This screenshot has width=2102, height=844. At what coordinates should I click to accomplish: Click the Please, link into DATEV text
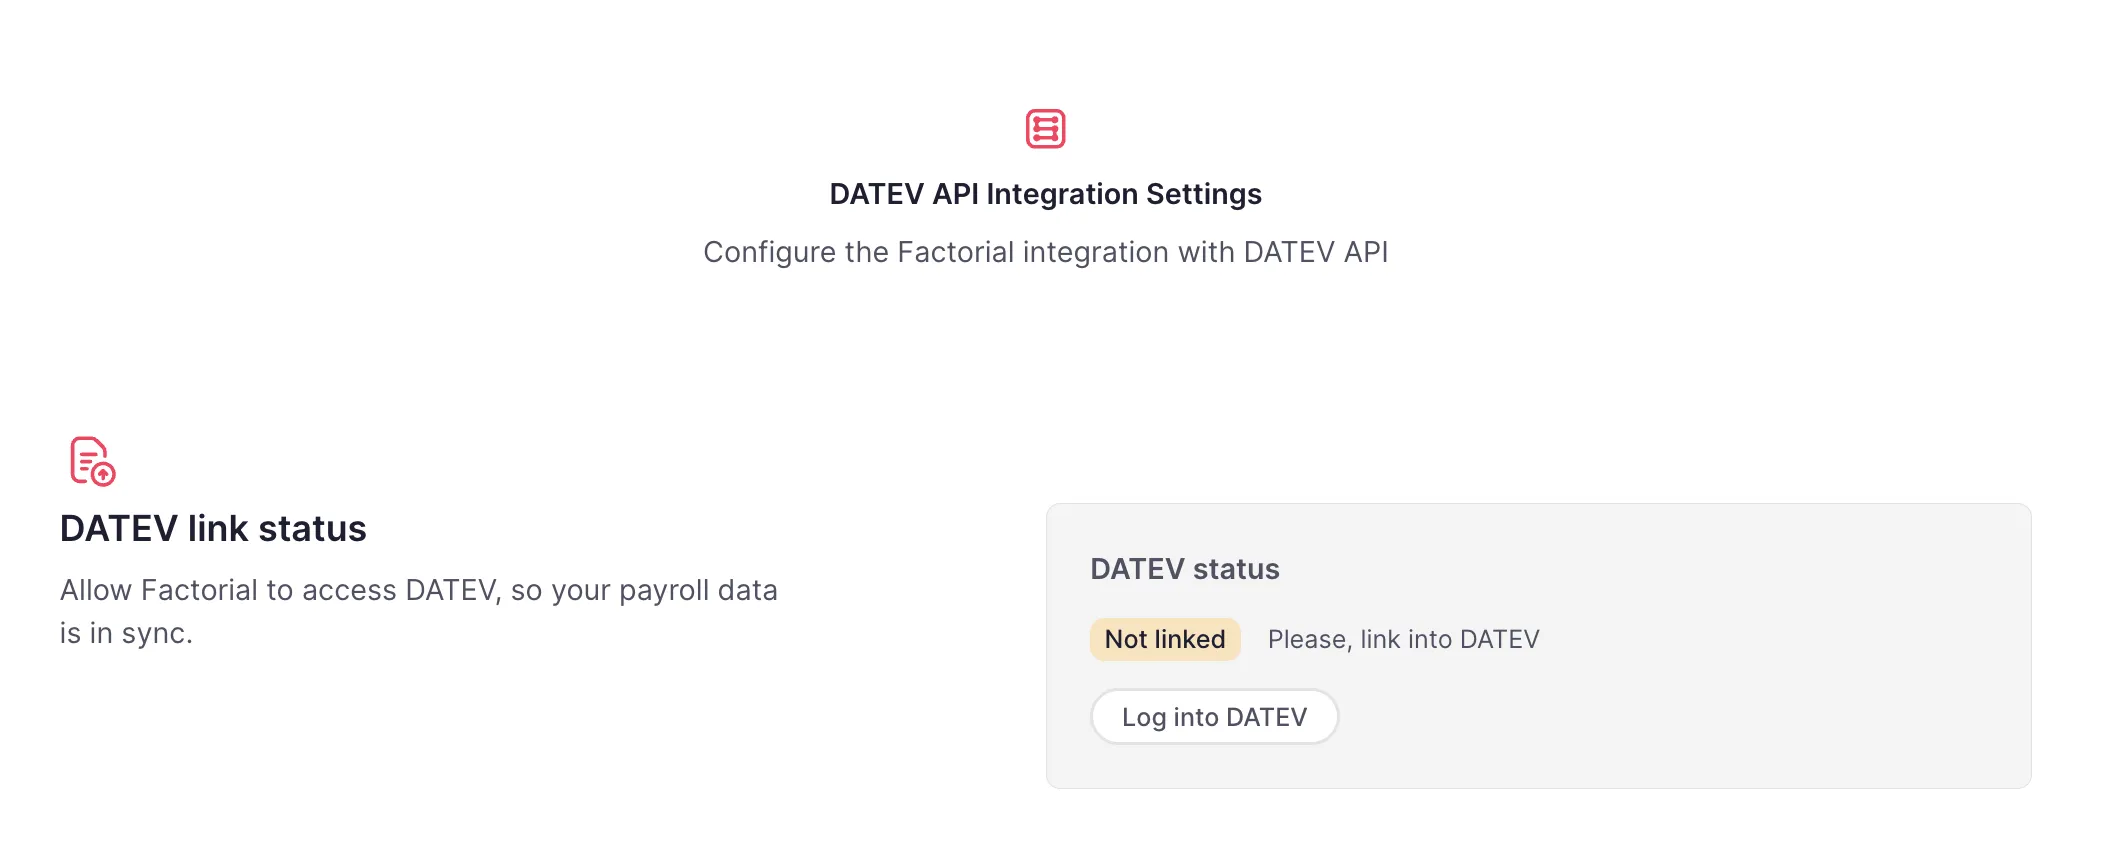coord(1402,639)
